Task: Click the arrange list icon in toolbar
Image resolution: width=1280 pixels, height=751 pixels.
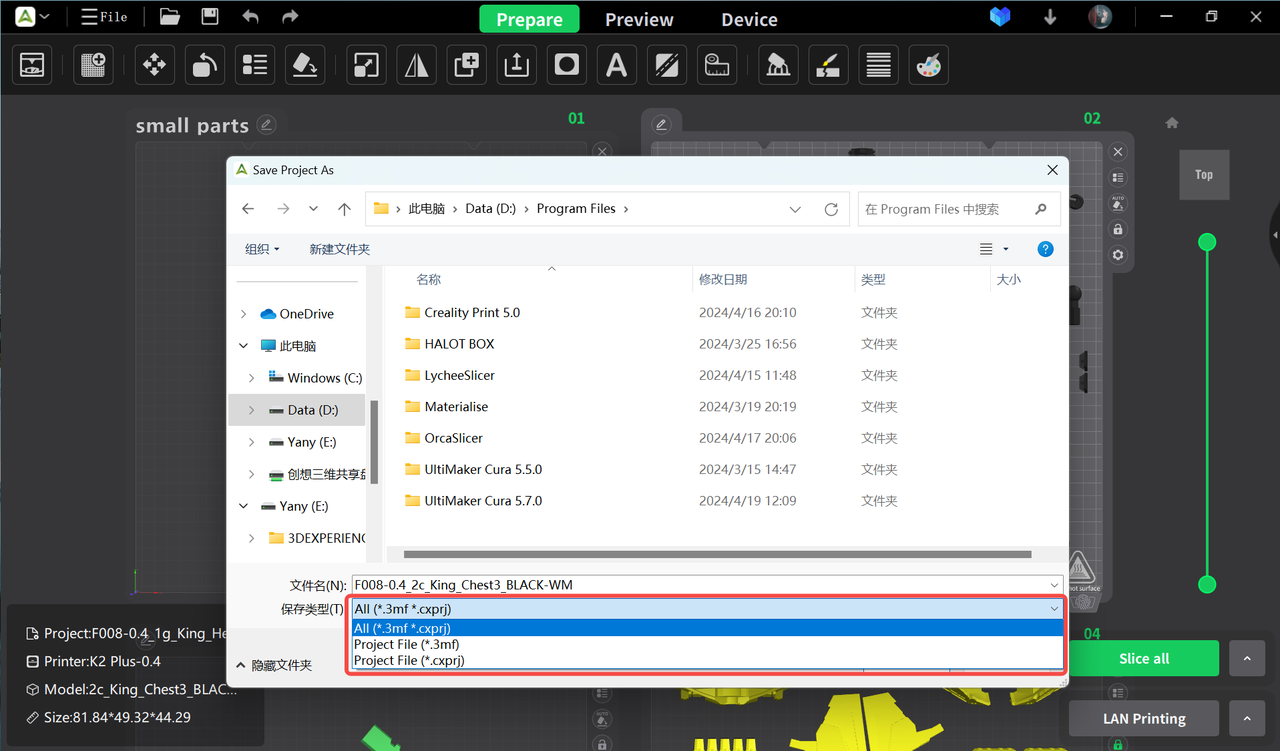Action: click(254, 65)
